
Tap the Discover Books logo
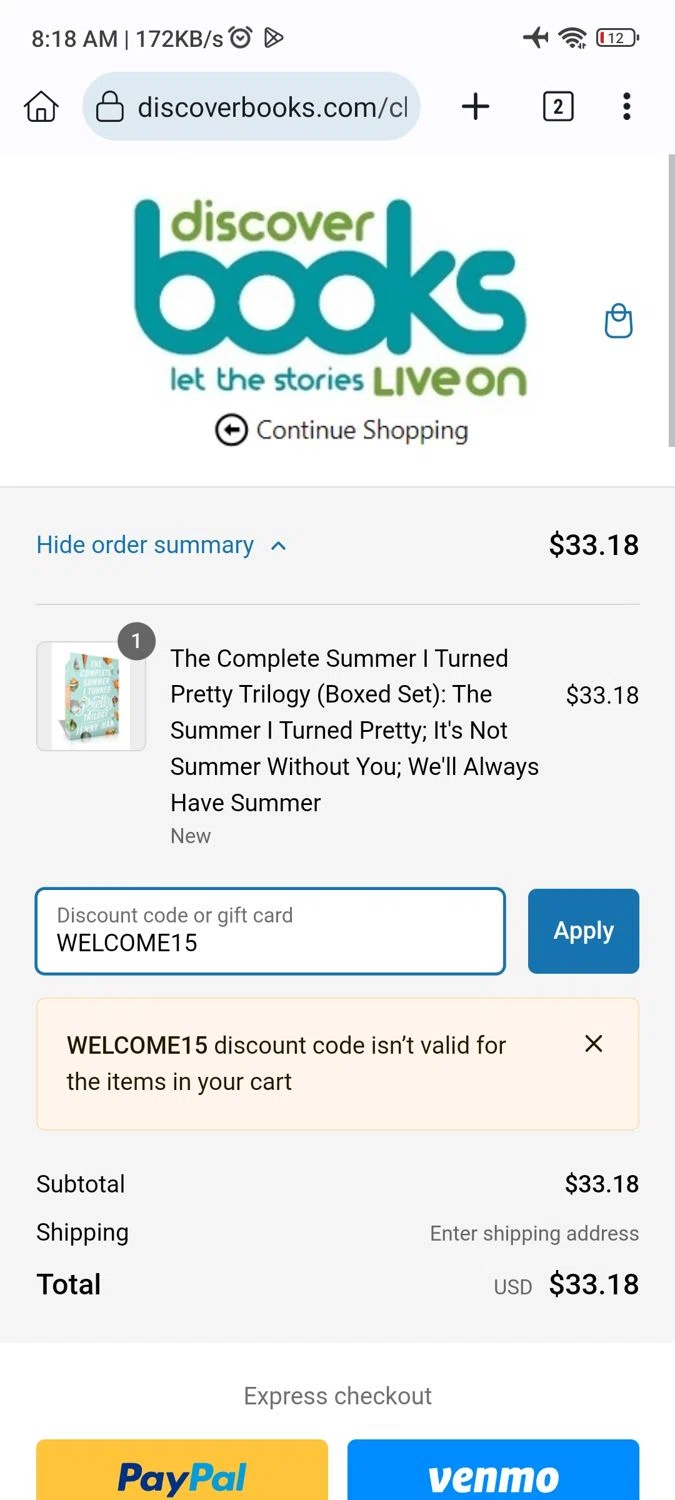331,296
